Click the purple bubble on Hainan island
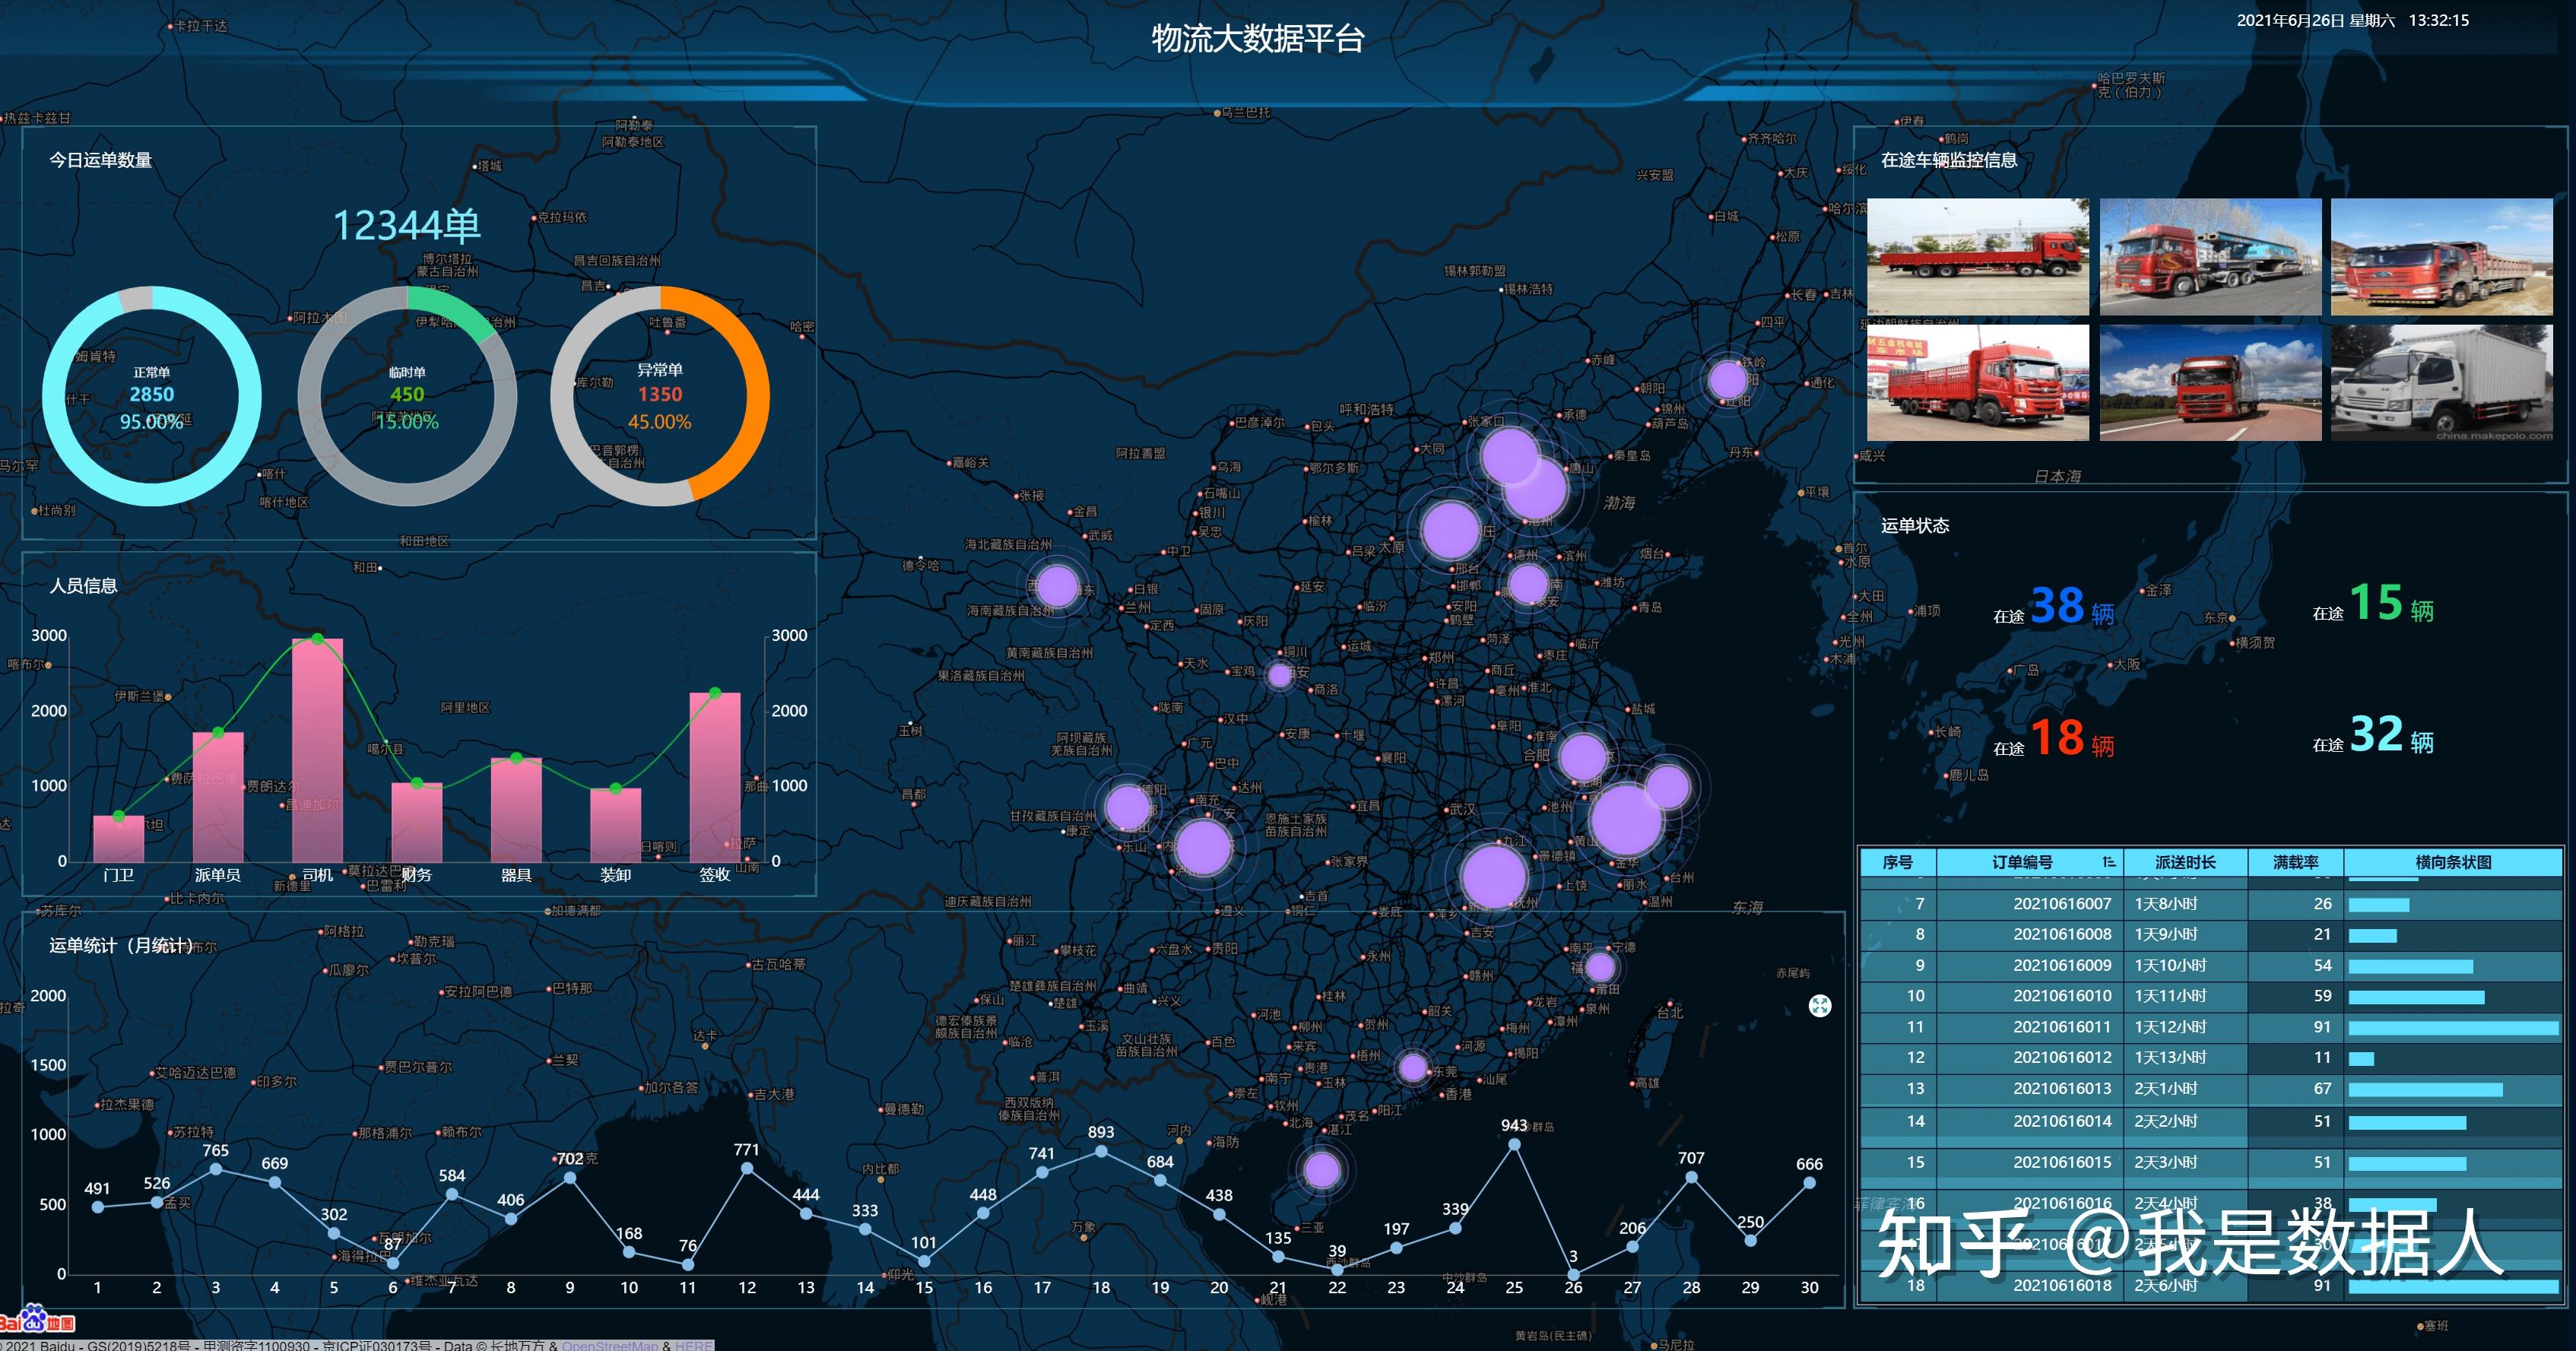 click(1322, 1169)
